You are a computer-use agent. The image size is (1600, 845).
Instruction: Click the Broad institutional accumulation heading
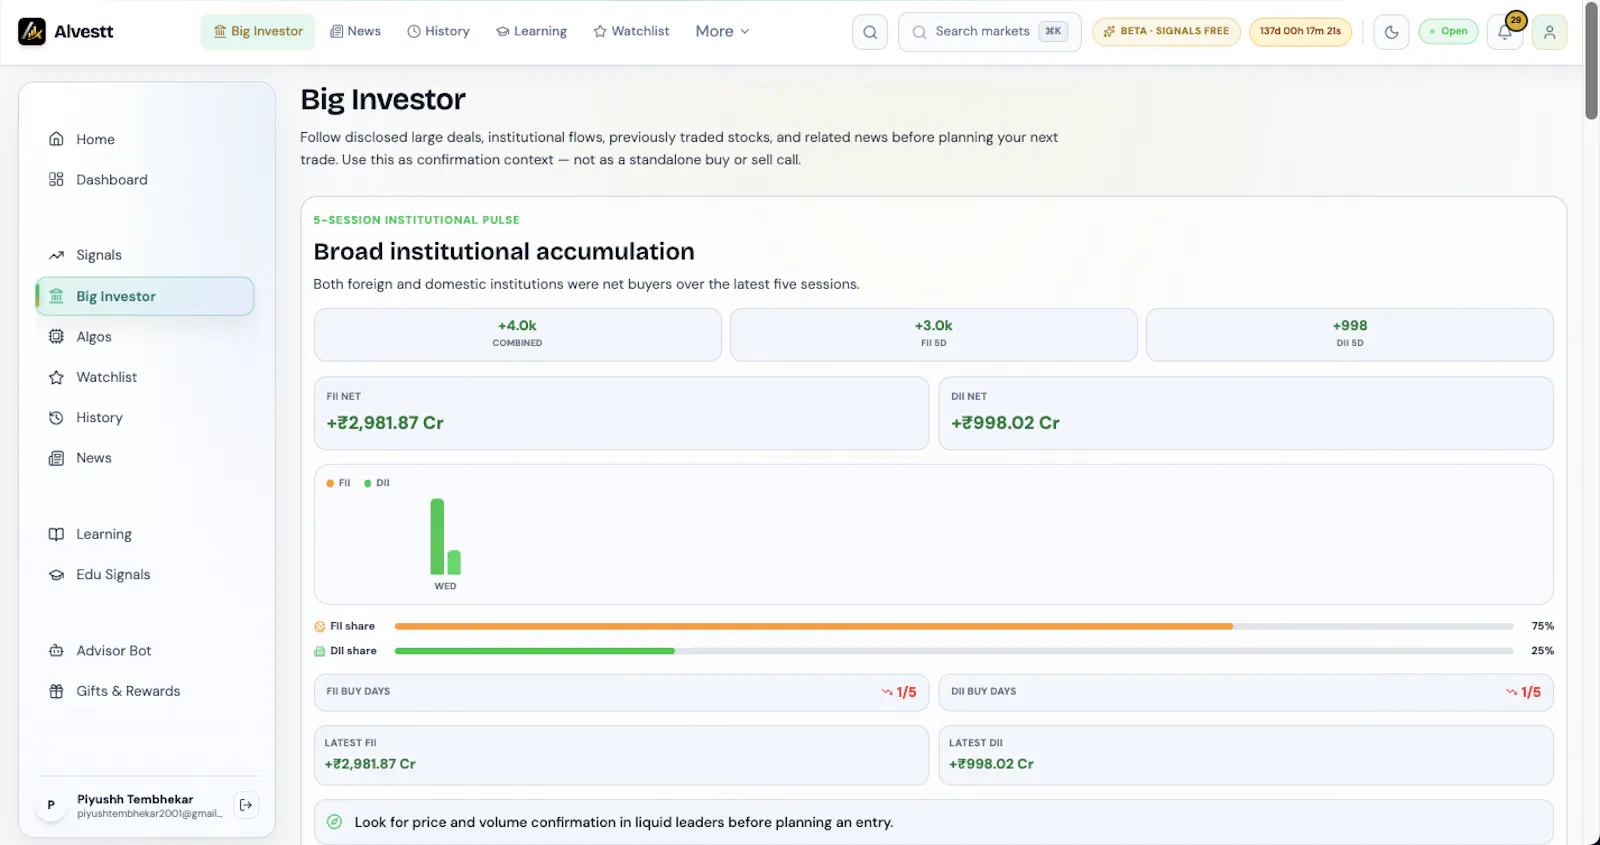504,252
